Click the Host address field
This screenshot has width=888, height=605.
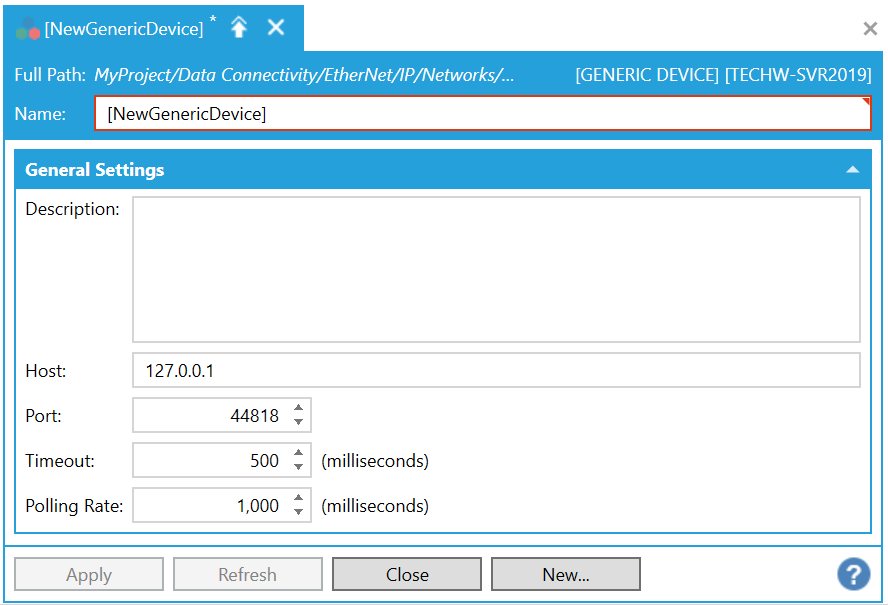coord(495,370)
